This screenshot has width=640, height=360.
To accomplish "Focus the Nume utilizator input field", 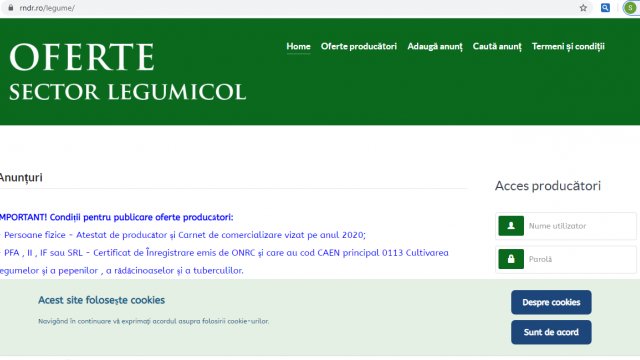I will click(566, 226).
